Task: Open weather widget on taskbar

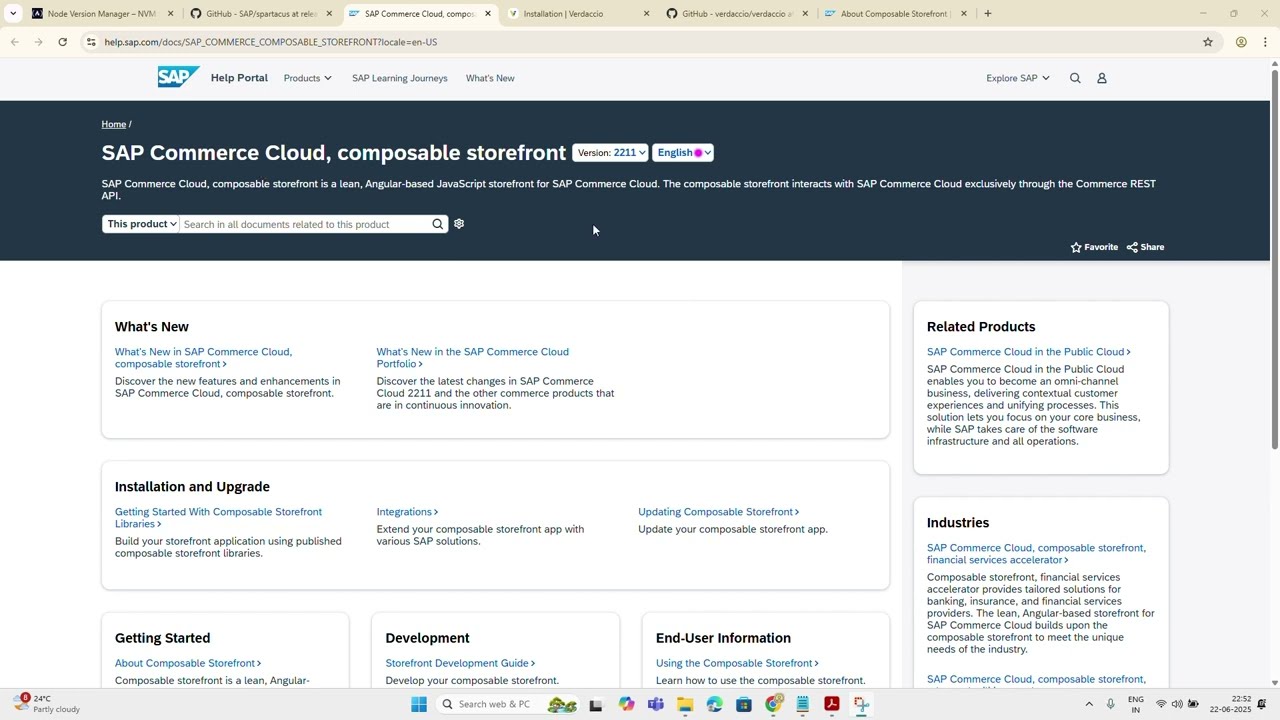Action: coord(47,704)
